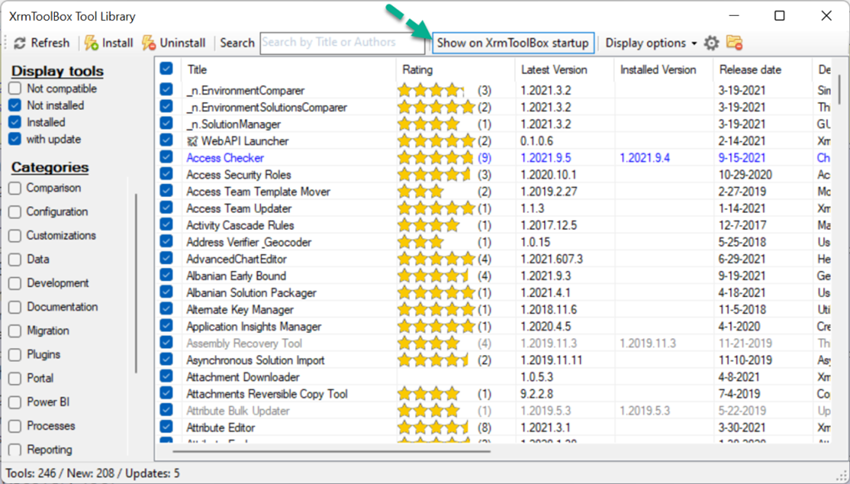Uncheck the _n.EnvironmentComparer row checkbox
This screenshot has width=850, height=484.
coord(166,90)
